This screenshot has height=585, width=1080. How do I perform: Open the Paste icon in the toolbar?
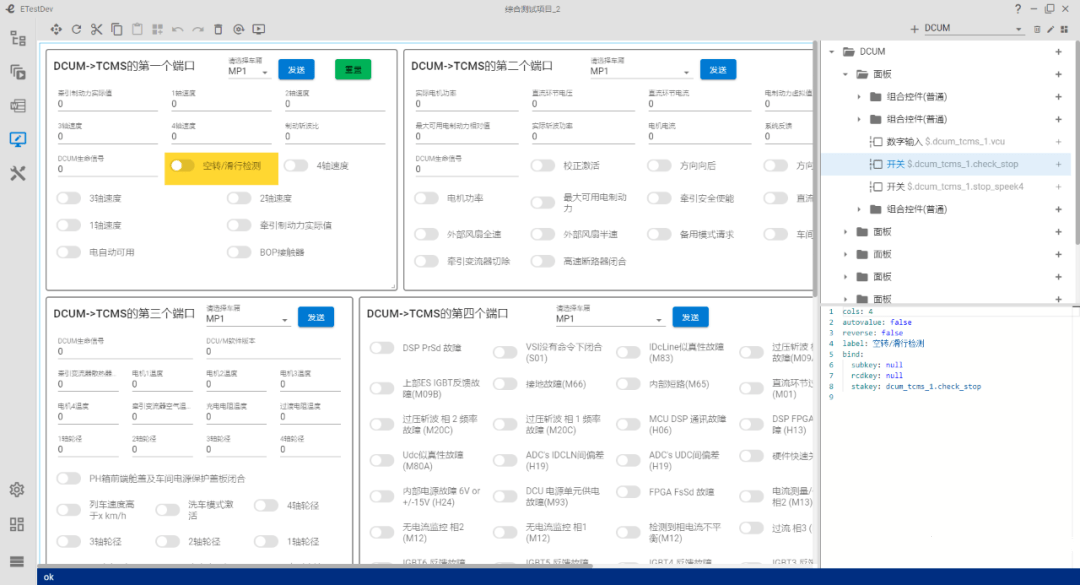[x=136, y=29]
